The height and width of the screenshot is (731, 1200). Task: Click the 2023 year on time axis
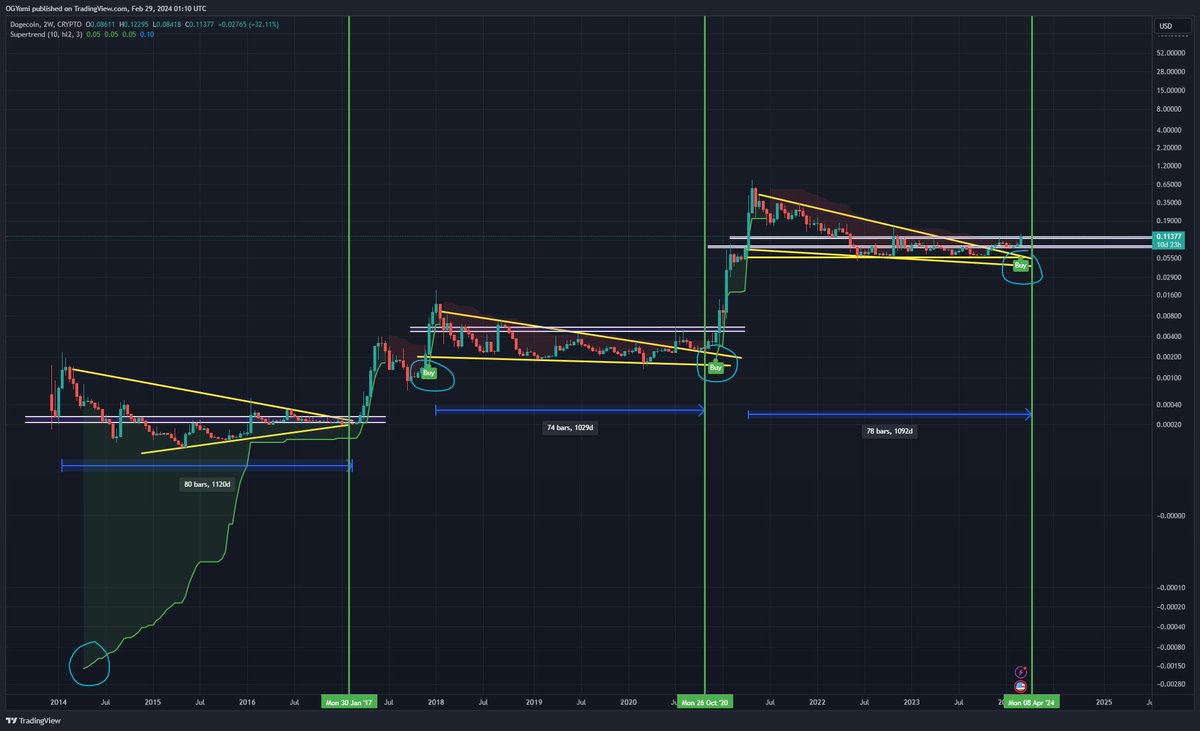click(913, 702)
